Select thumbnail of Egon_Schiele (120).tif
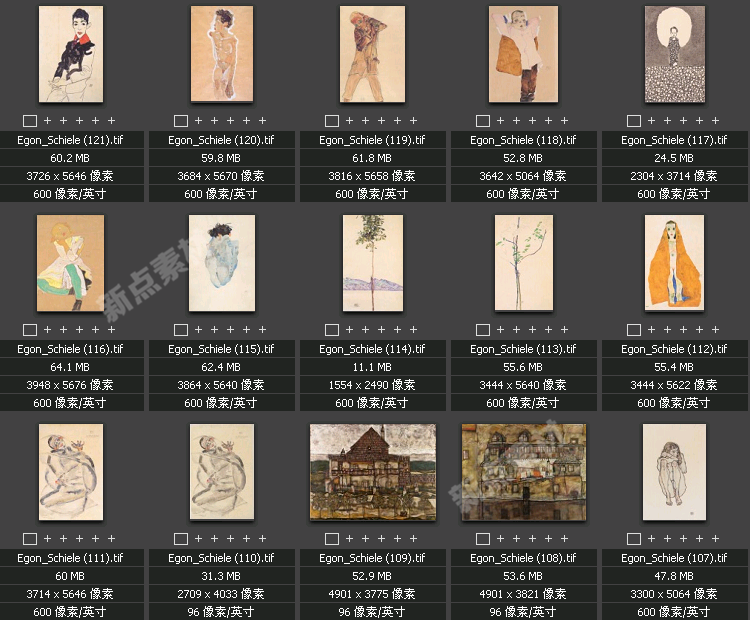This screenshot has width=750, height=620. (x=222, y=54)
